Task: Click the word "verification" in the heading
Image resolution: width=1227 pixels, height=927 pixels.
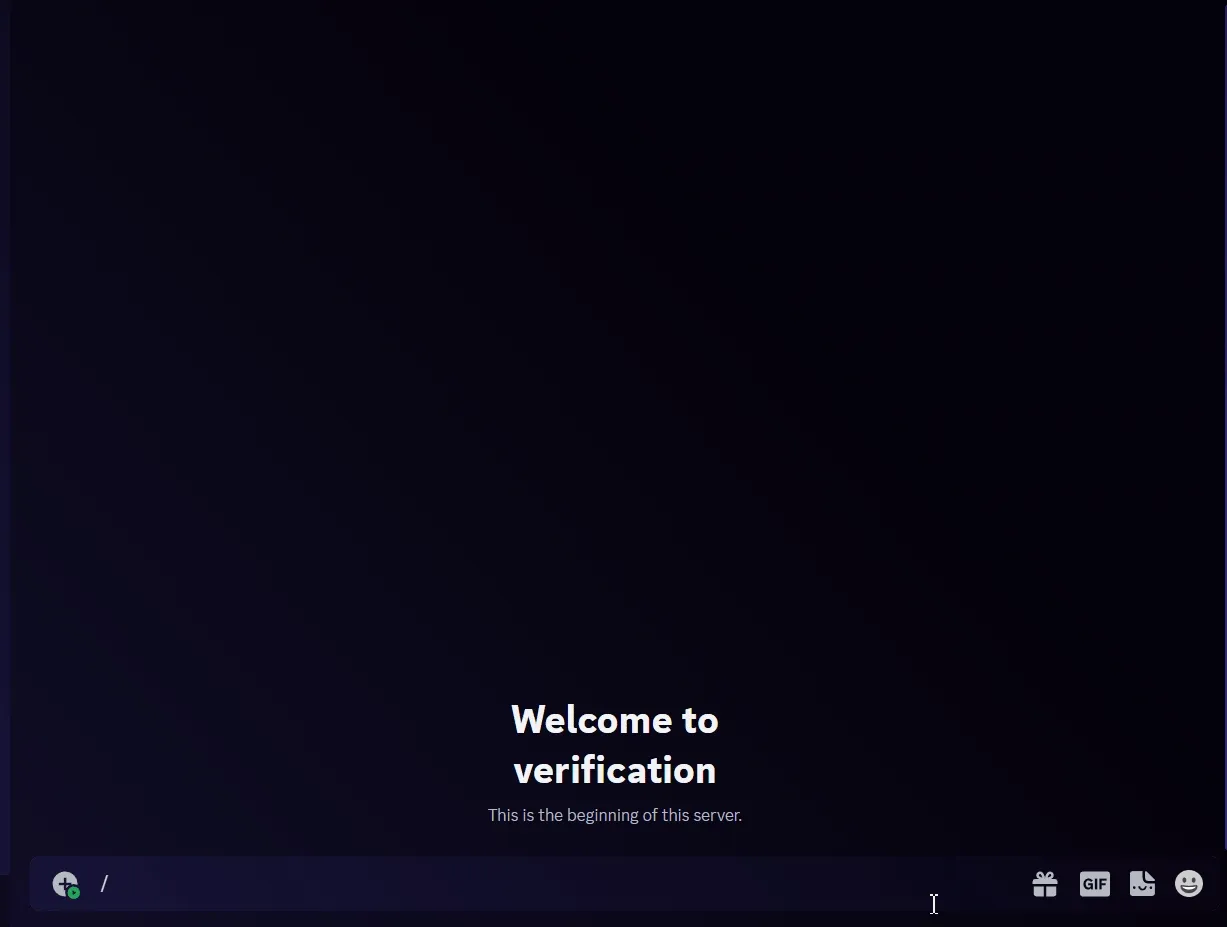Action: (614, 770)
